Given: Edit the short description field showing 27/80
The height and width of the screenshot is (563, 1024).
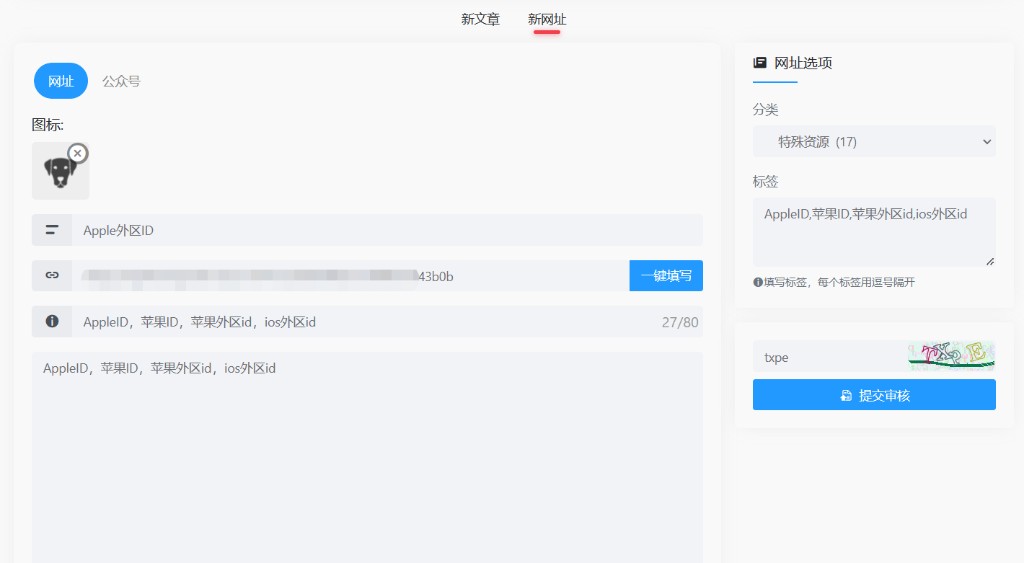Looking at the screenshot, I should pos(387,321).
